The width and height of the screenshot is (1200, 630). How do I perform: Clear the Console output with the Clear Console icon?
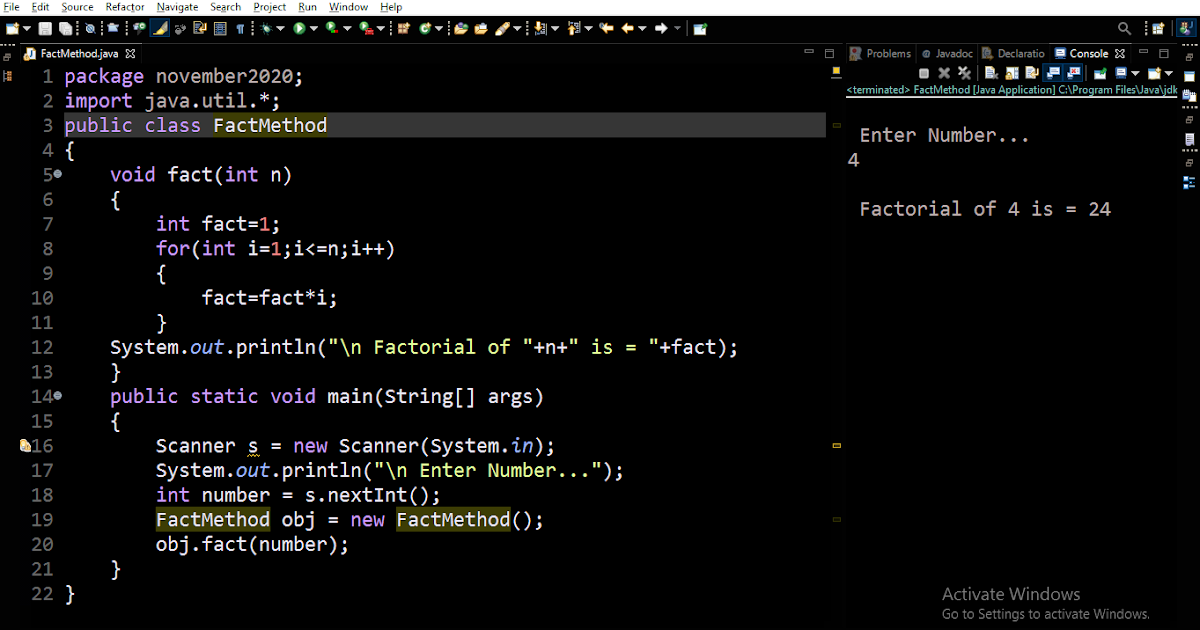click(991, 72)
